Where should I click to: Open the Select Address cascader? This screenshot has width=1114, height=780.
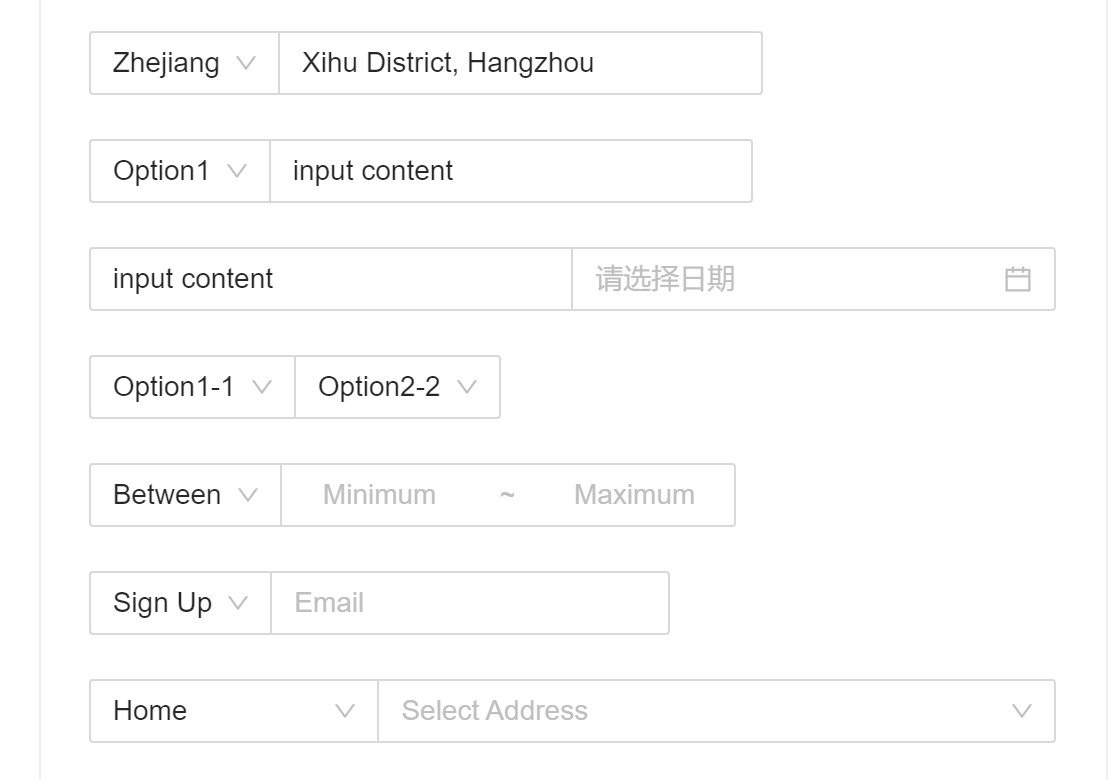(x=700, y=711)
